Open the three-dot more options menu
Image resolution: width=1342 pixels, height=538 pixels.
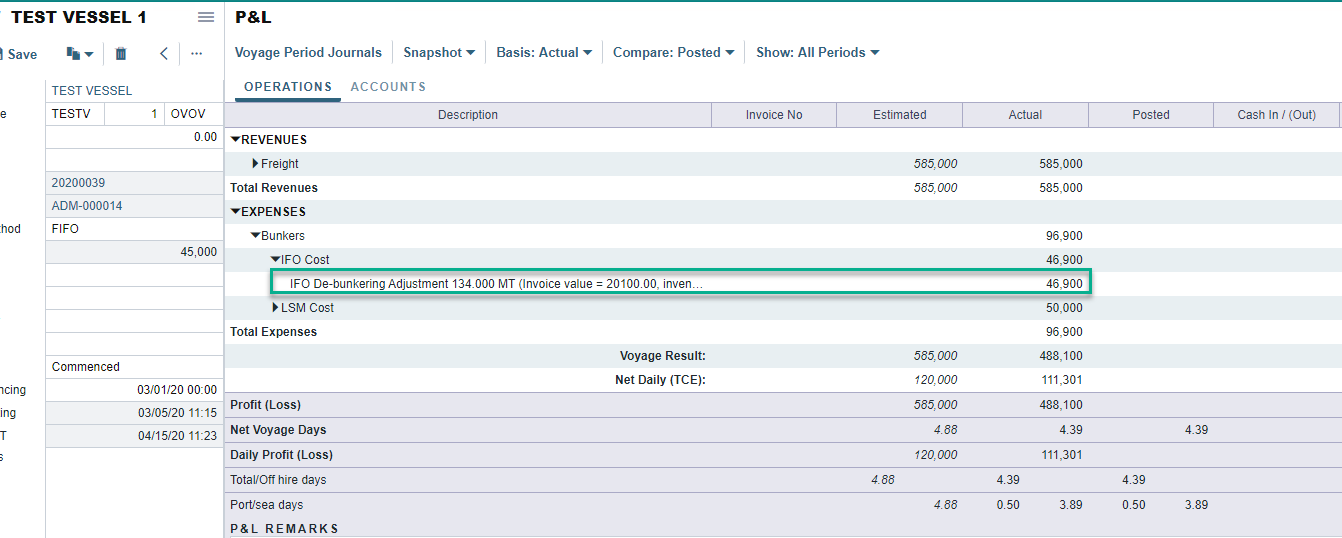[196, 54]
